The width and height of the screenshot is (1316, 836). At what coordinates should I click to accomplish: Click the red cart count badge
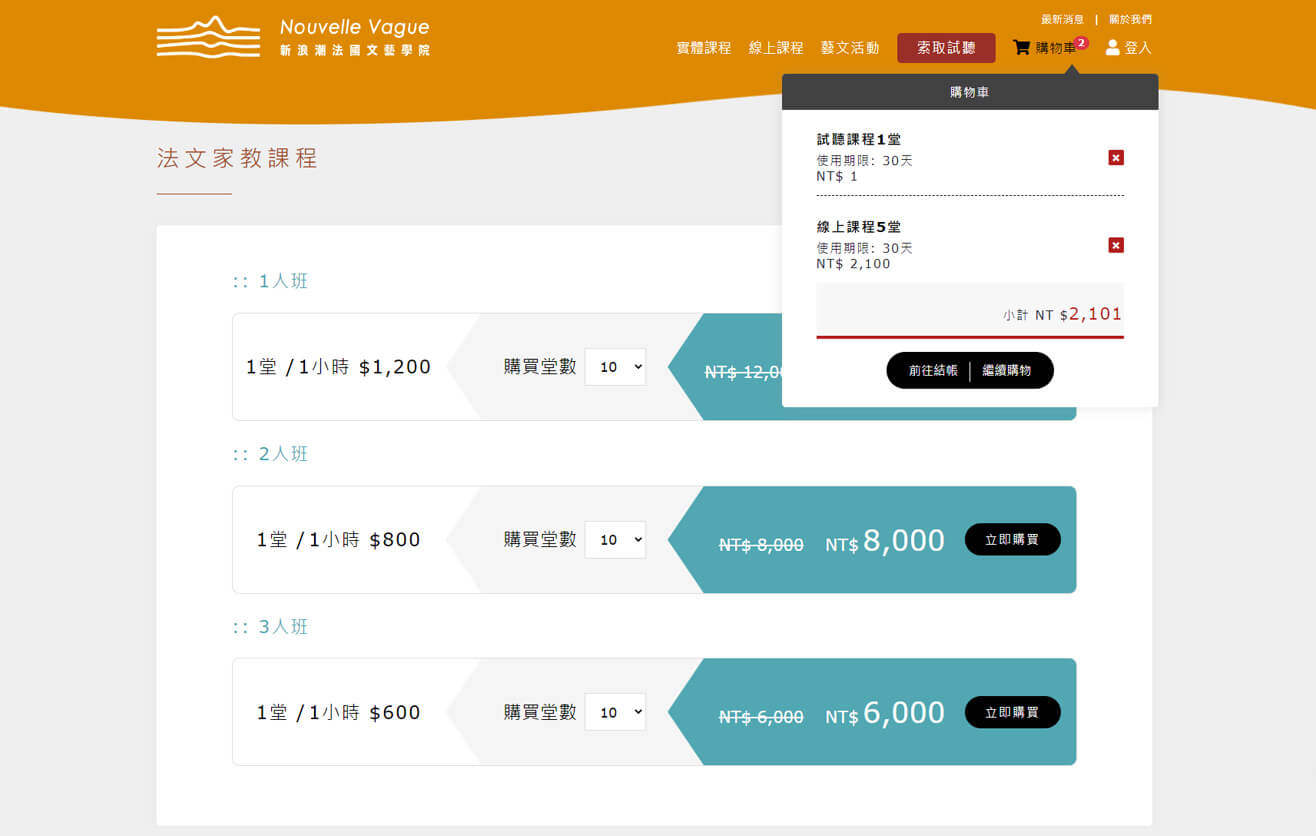click(1081, 43)
